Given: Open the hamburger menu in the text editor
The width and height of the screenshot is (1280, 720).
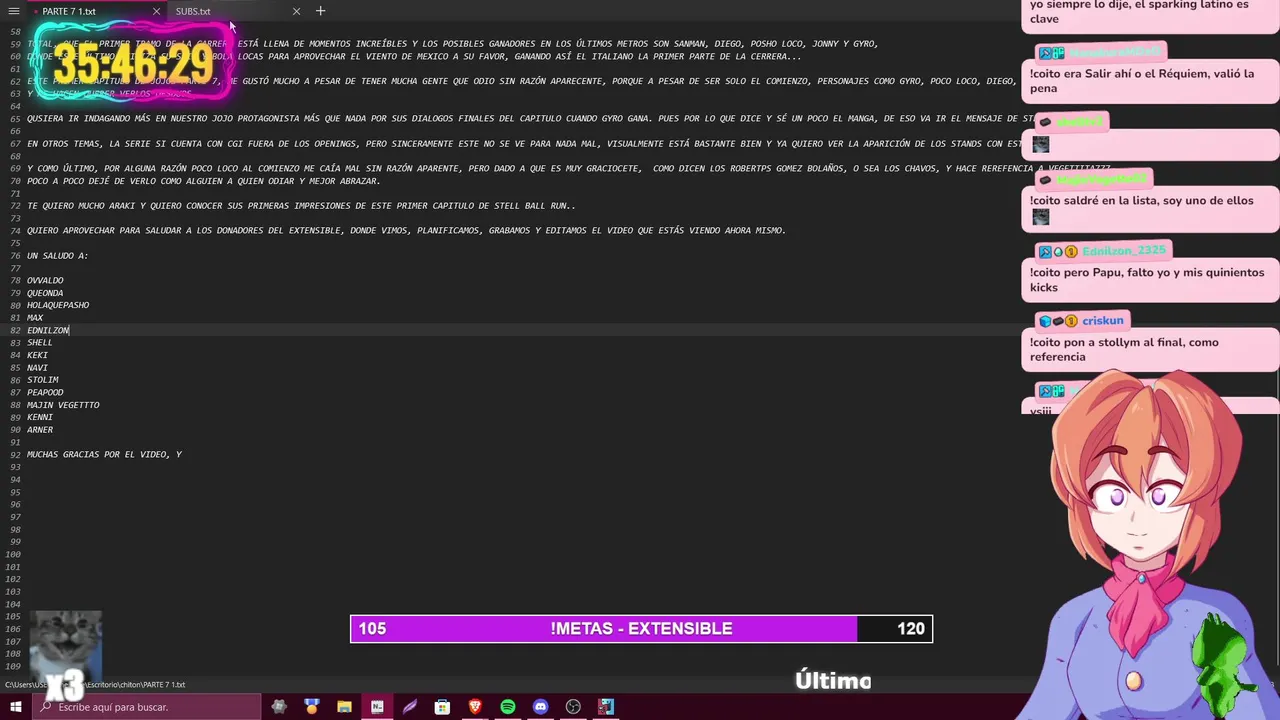Looking at the screenshot, I should pos(14,11).
